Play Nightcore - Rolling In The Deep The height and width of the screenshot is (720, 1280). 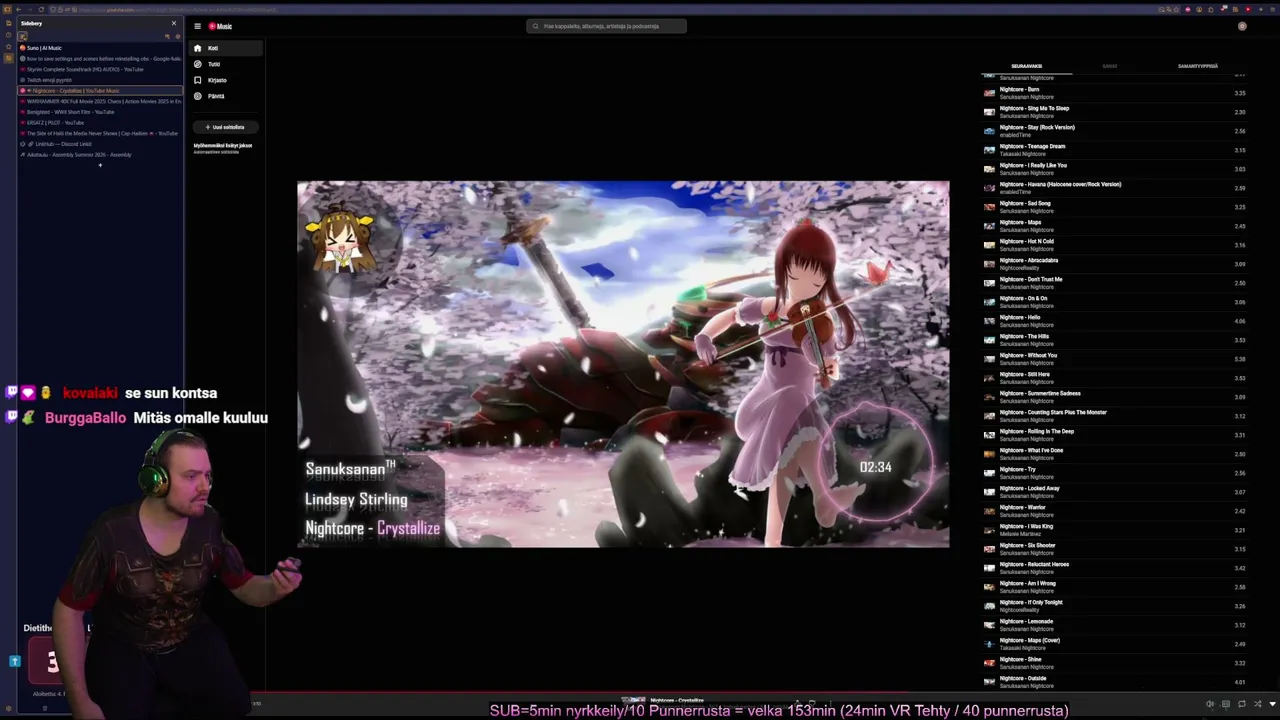(x=1114, y=435)
